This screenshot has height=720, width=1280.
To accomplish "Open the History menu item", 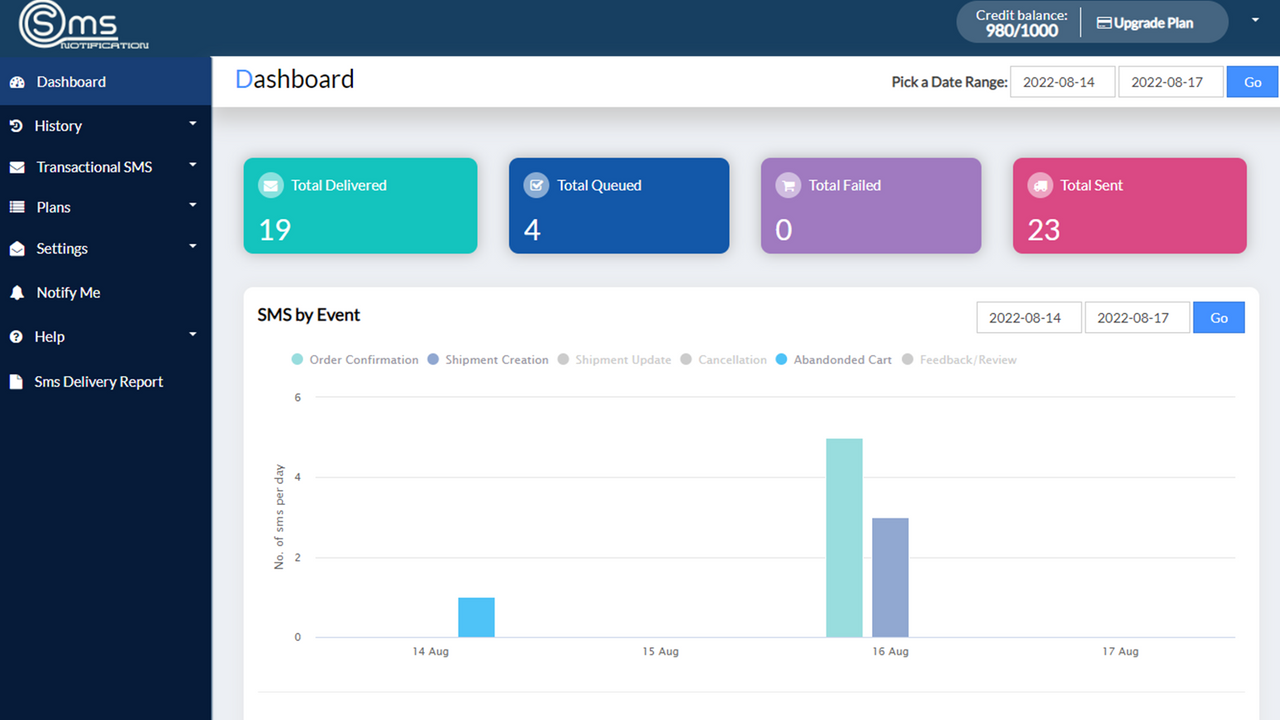I will click(x=106, y=126).
